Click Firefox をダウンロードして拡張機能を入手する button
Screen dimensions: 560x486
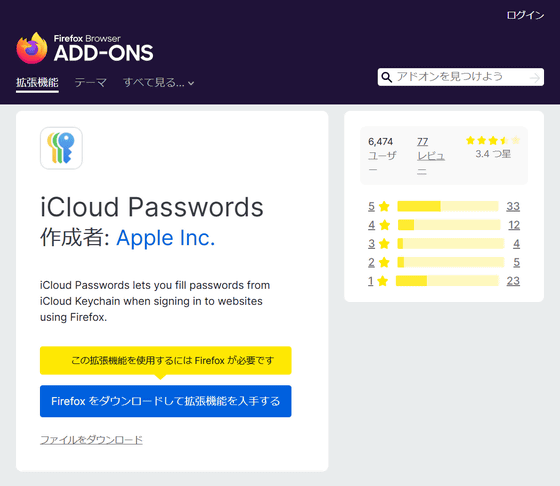coord(166,401)
